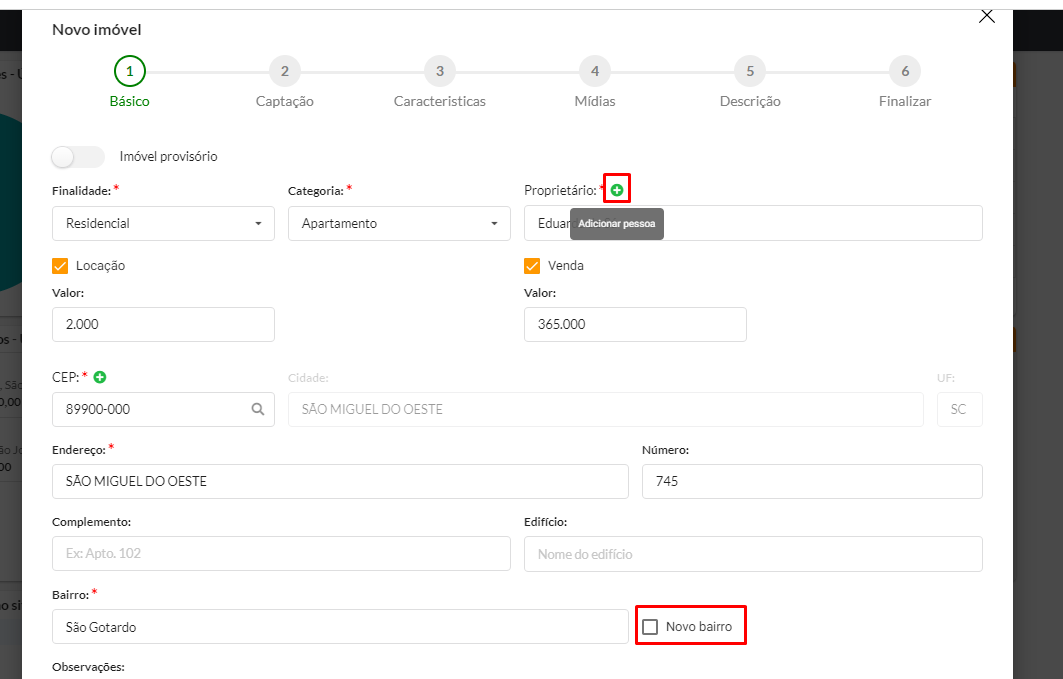This screenshot has width=1063, height=679.
Task: Click the Edifício name input field
Action: pyautogui.click(x=753, y=554)
